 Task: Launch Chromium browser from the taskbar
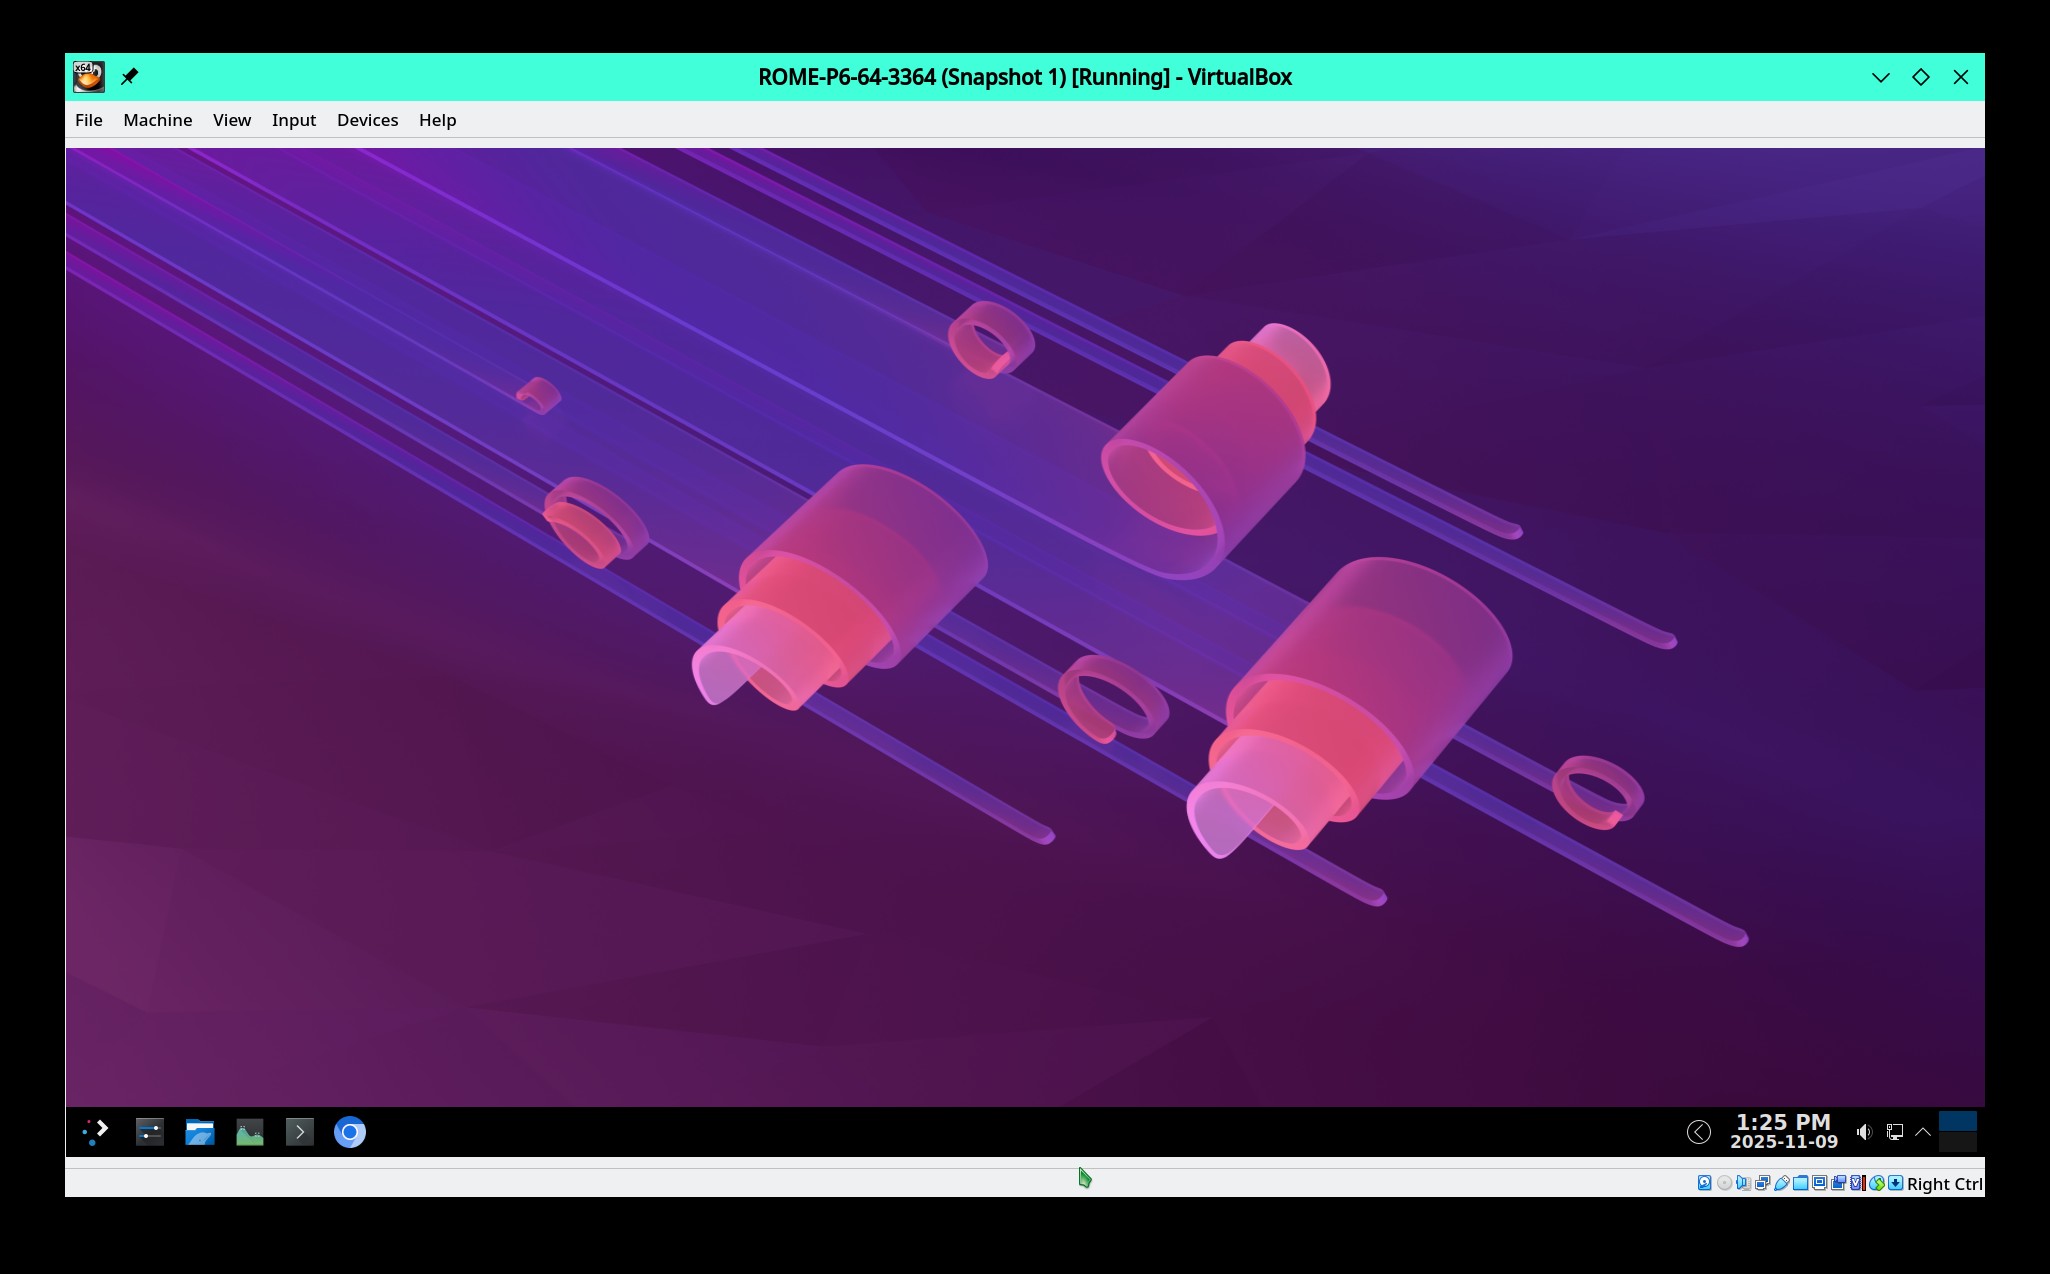(x=349, y=1132)
